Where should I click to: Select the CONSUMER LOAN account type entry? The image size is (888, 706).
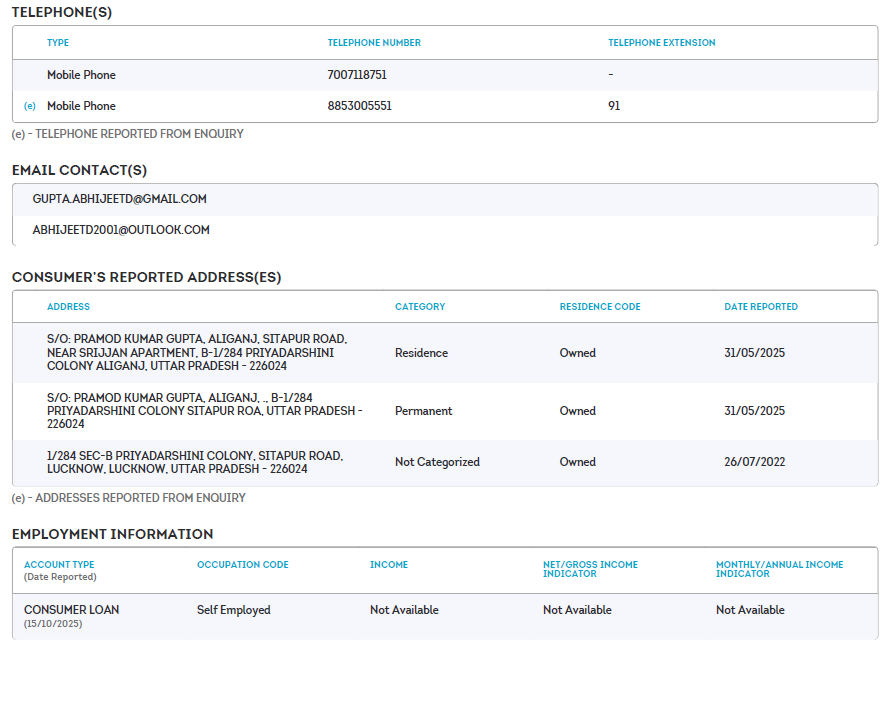pyautogui.click(x=71, y=610)
